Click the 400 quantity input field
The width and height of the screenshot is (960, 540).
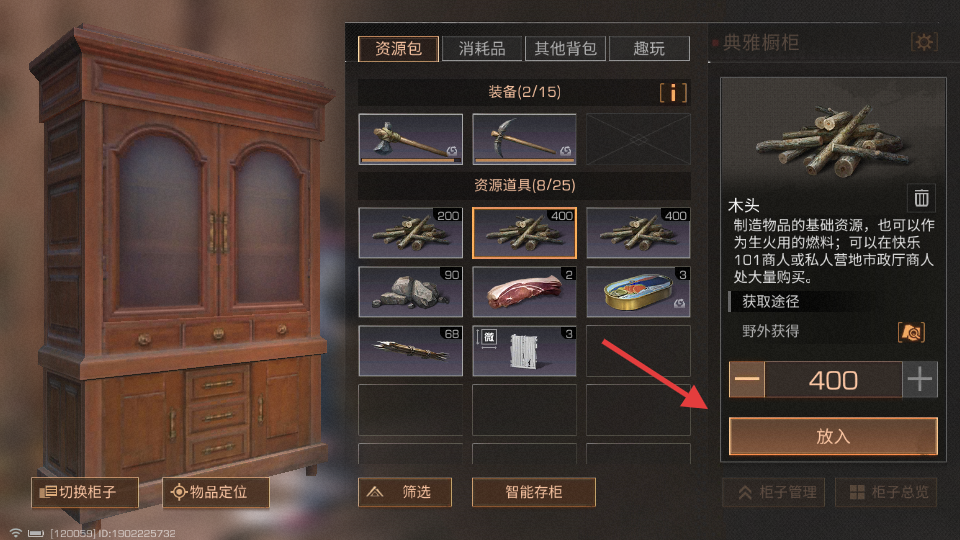[x=833, y=380]
